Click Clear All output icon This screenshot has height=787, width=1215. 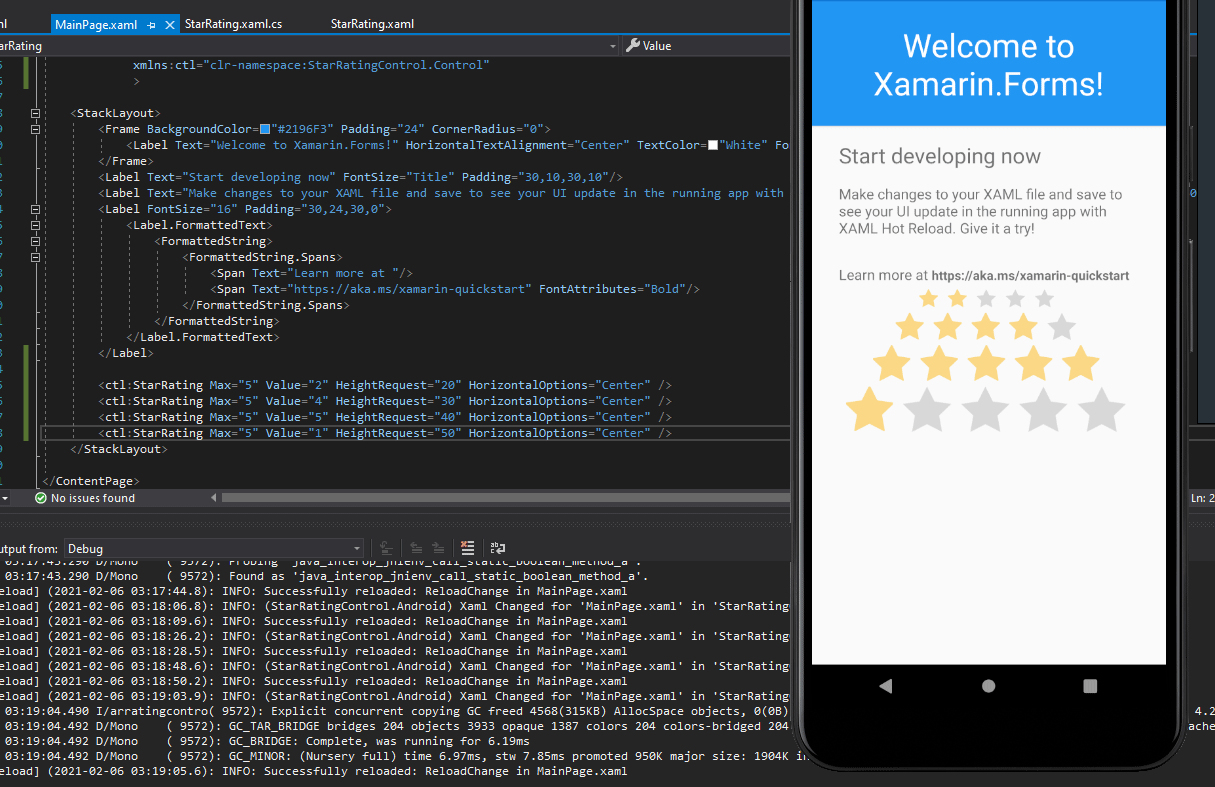coord(467,548)
